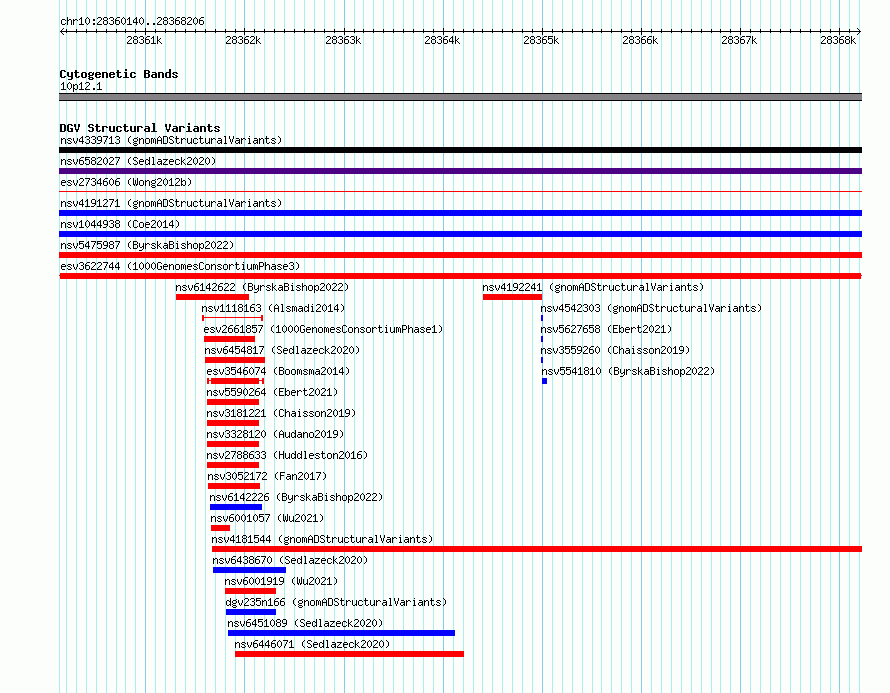Viewport: 890px width, 693px height.
Task: Click nsv6142226 ByrskaBishop2022 label
Action: [x=296, y=497]
